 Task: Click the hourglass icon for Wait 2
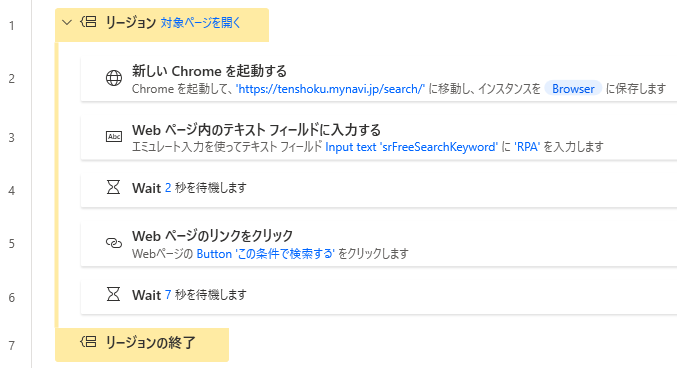coord(114,187)
